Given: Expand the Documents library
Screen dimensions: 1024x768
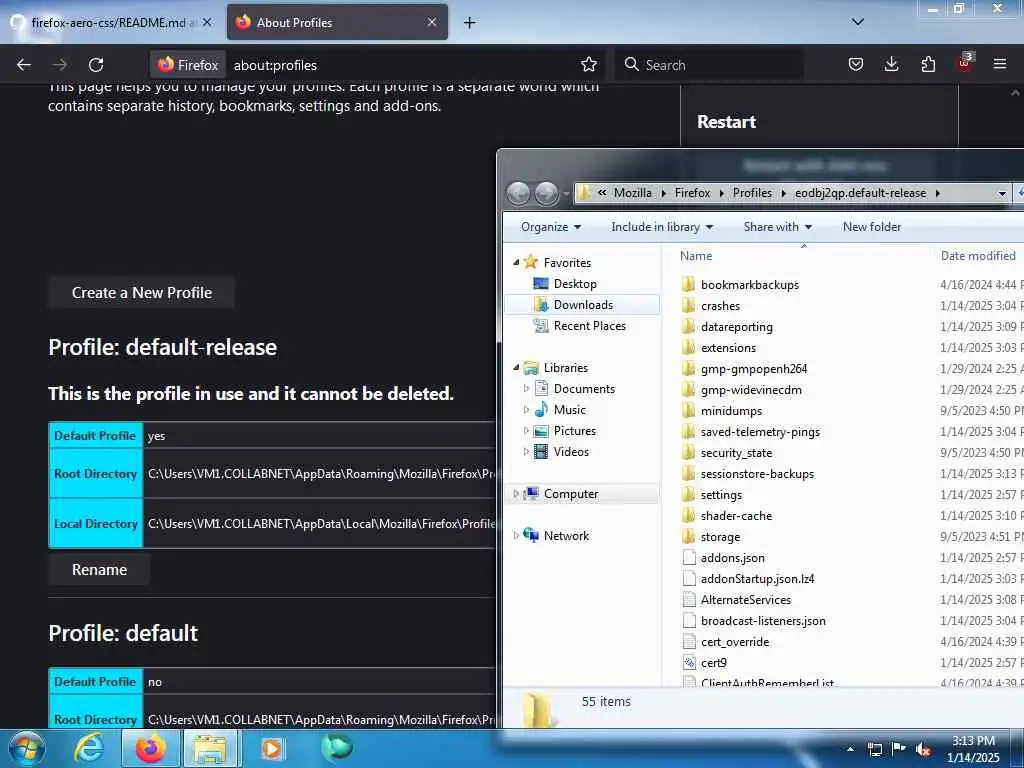Looking at the screenshot, I should point(526,389).
